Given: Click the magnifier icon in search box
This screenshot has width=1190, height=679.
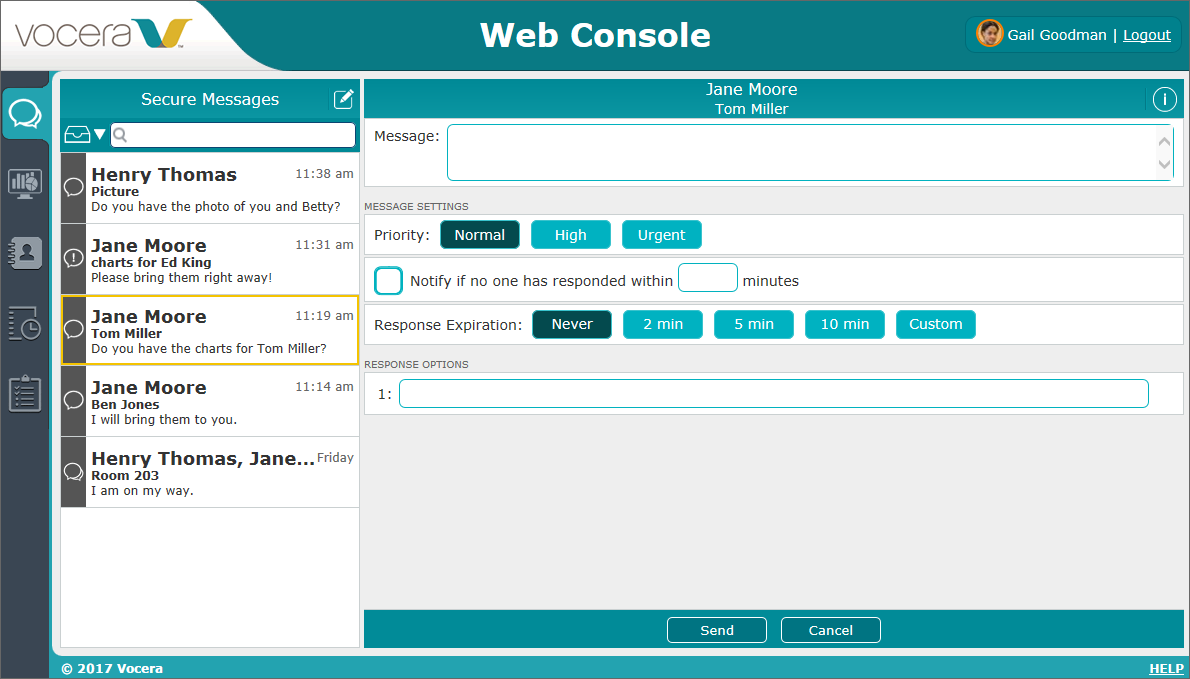Looking at the screenshot, I should coord(120,135).
